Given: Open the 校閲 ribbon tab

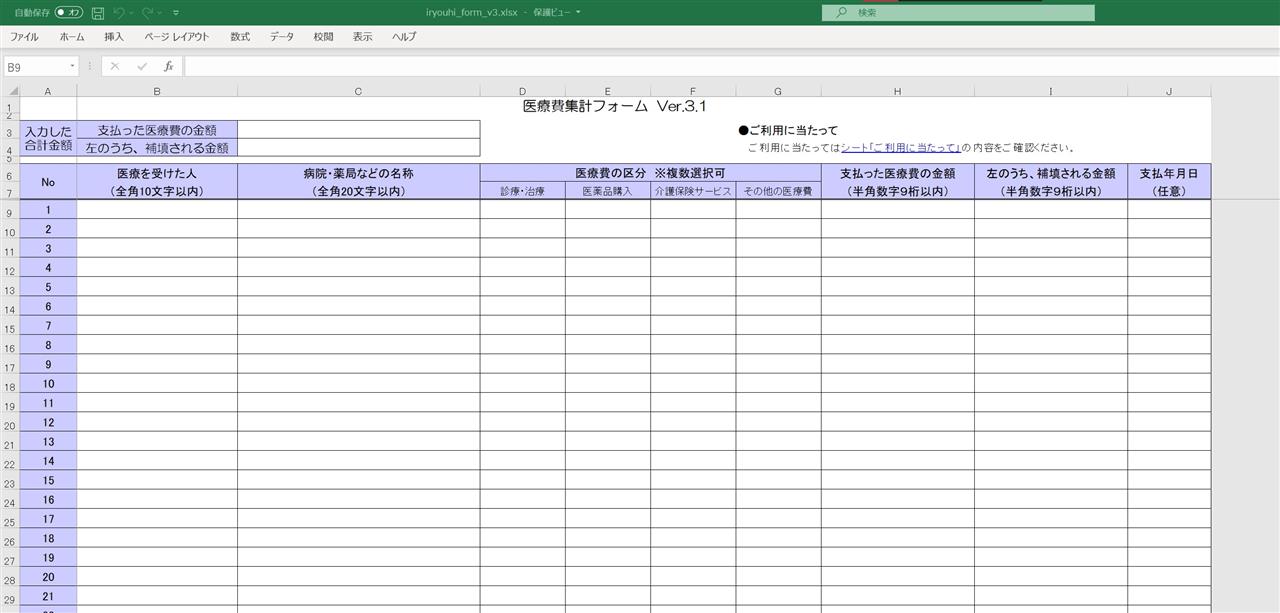Looking at the screenshot, I should (323, 37).
